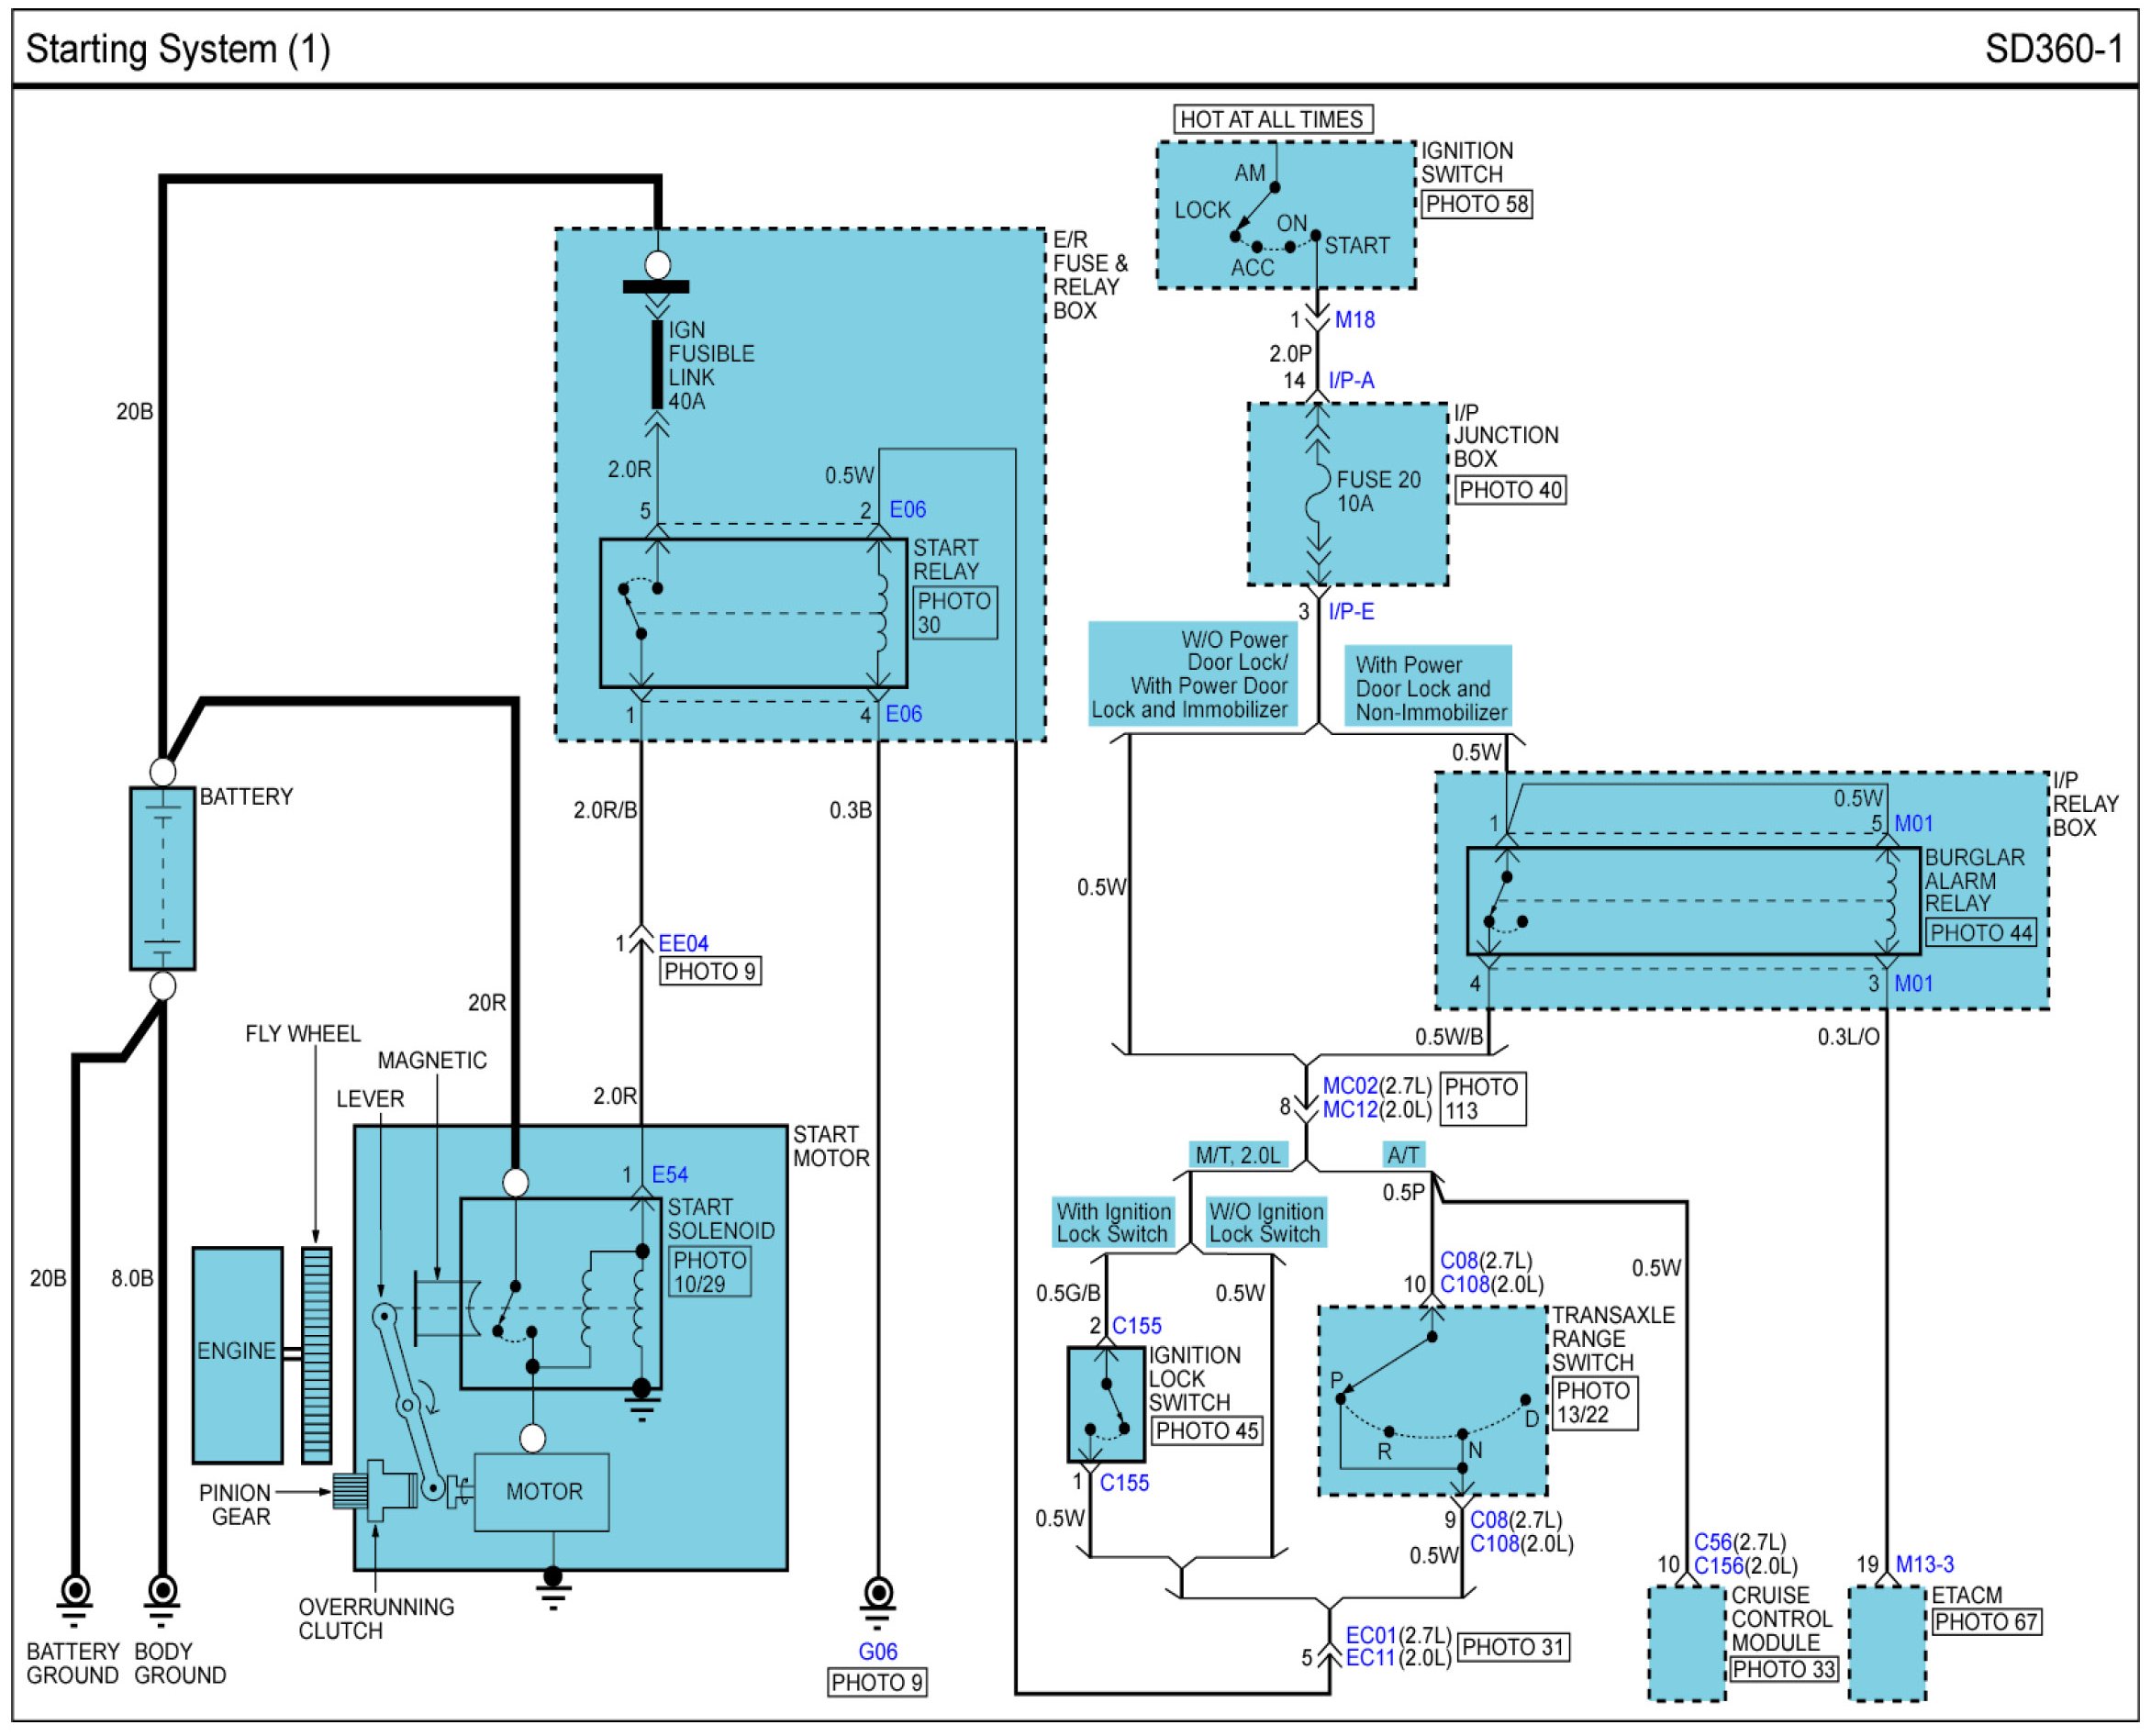Click the HOT AT ALL TIMES label

pyautogui.click(x=1272, y=120)
